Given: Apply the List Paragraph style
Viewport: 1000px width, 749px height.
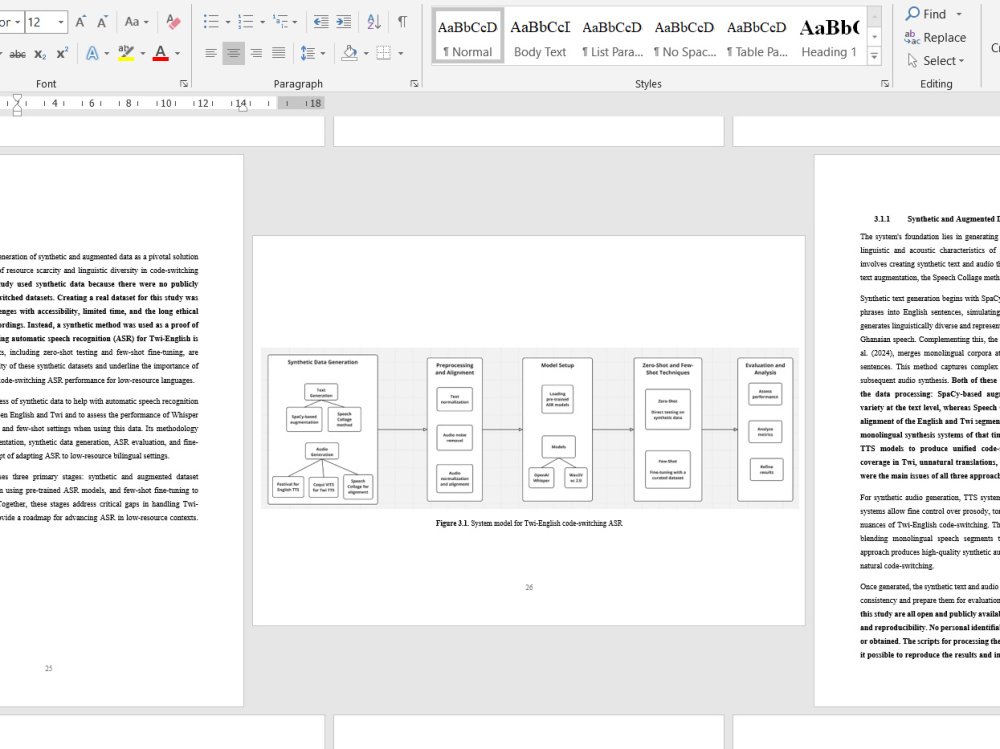Looking at the screenshot, I should tap(612, 36).
